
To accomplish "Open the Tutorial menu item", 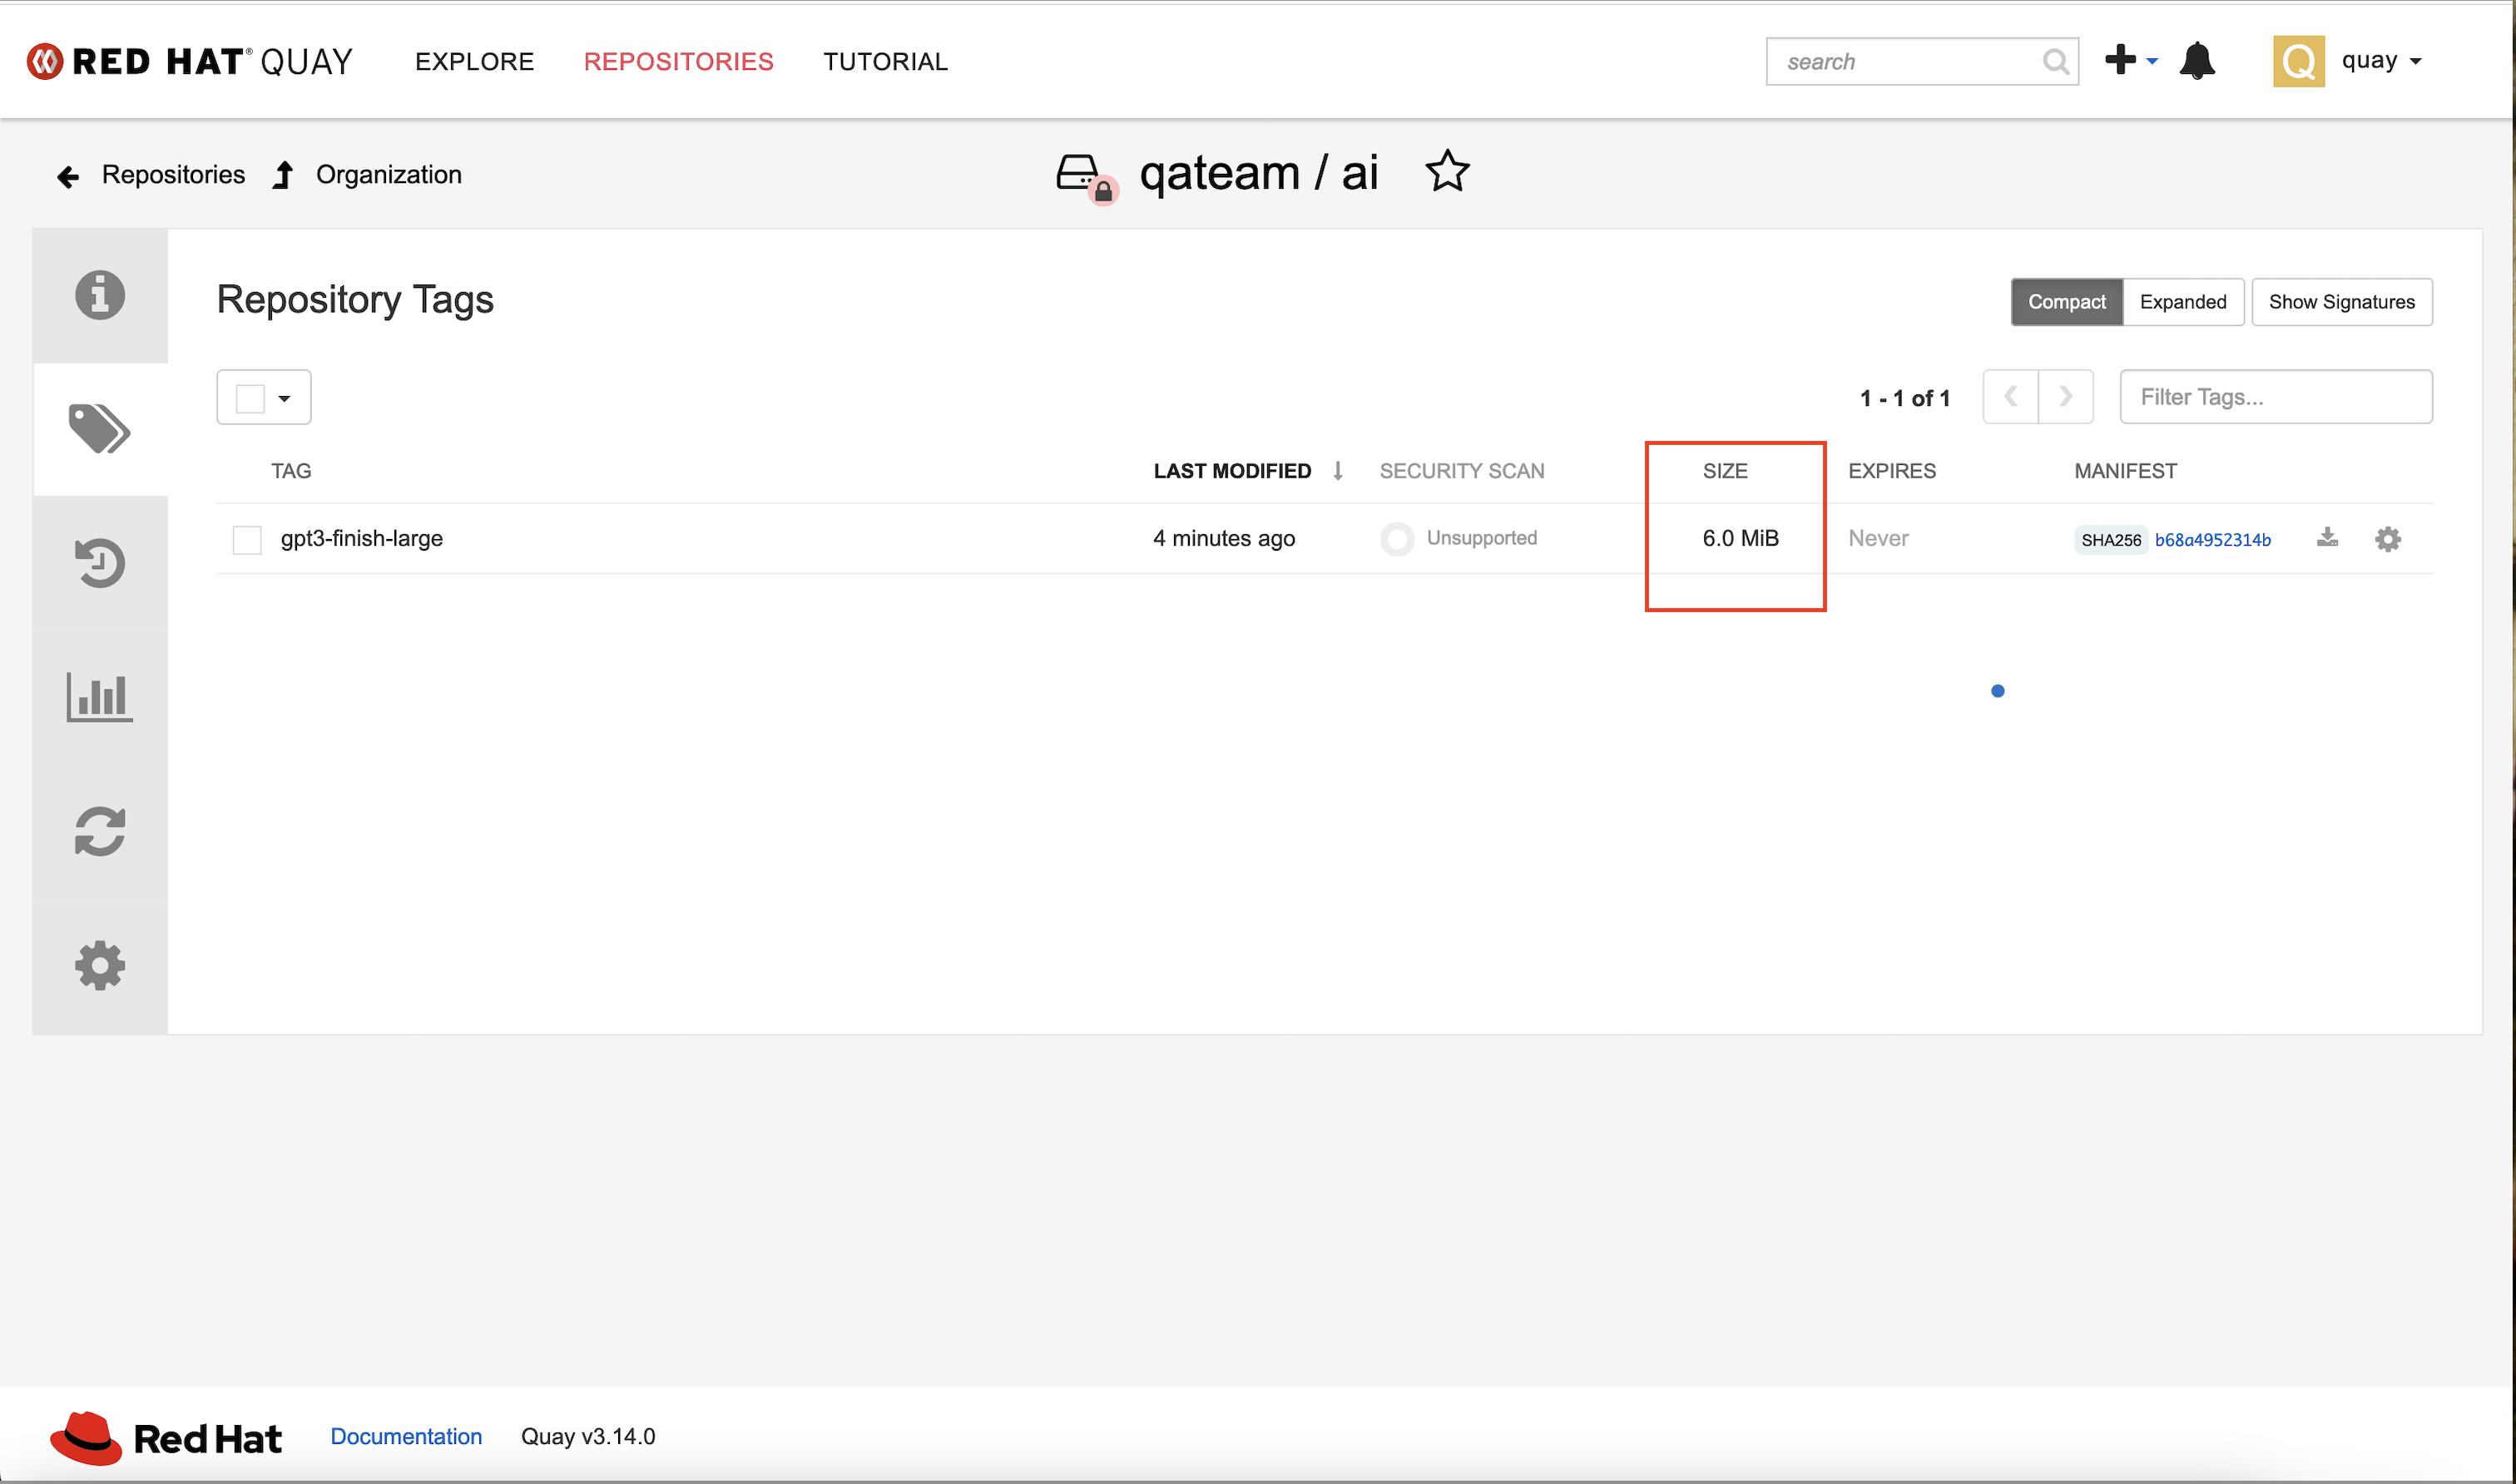I will tap(885, 62).
